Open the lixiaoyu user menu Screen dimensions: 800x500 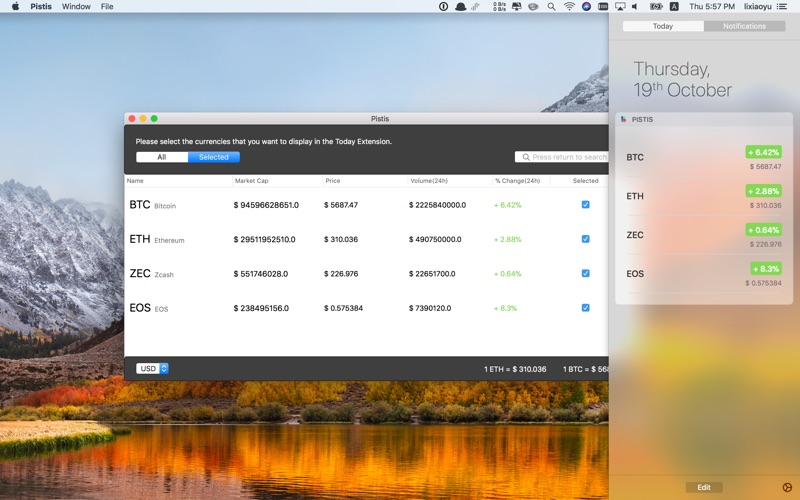coord(758,7)
